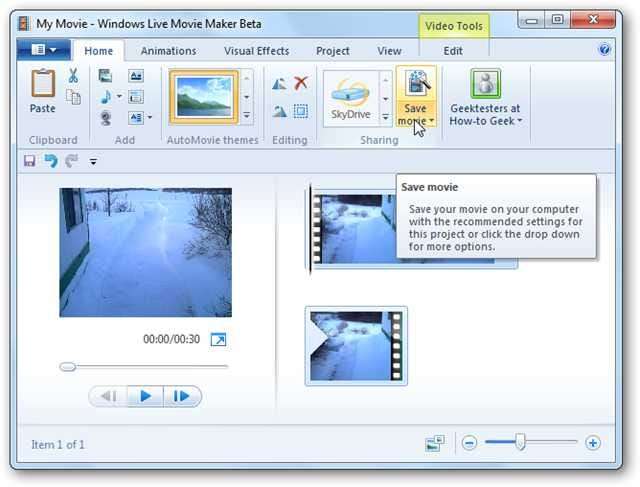The width and height of the screenshot is (640, 487).
Task: Open the Customize Quick Access Toolbar dropdown
Action: 93,161
